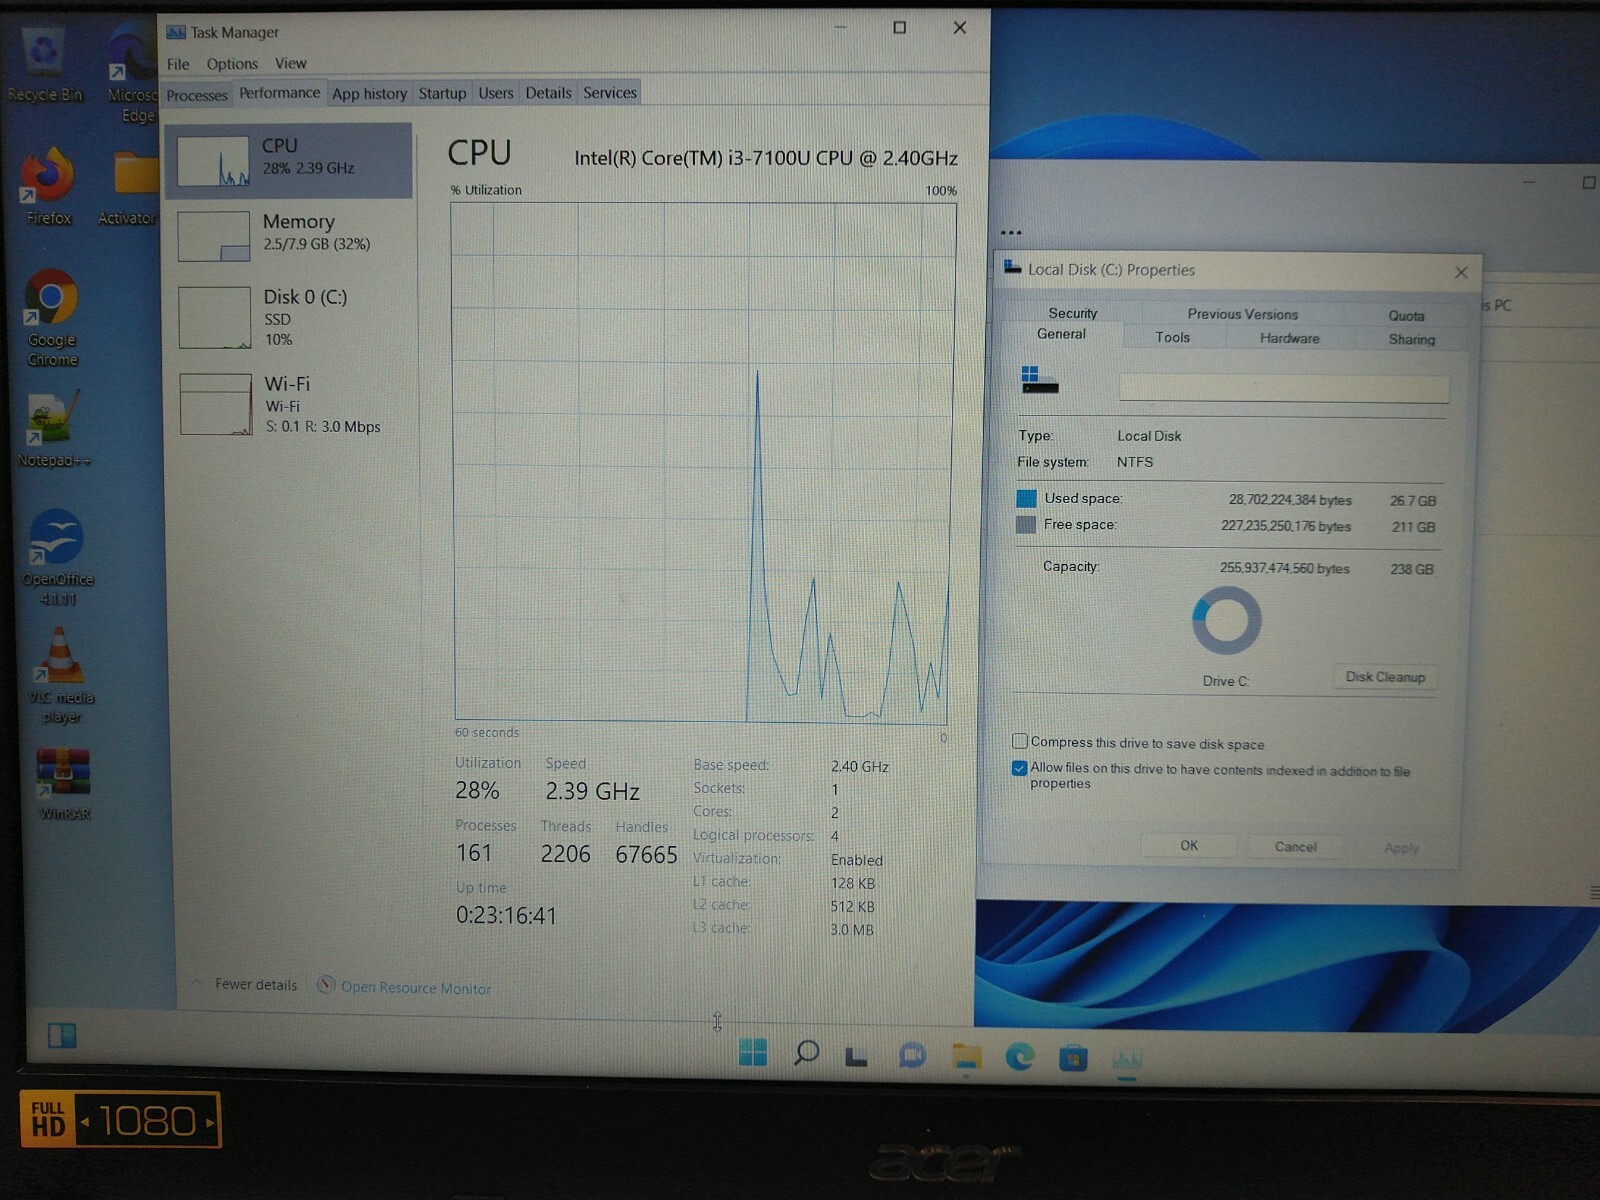This screenshot has width=1600, height=1200.
Task: Select Wi-Fi performance item
Action: coord(290,404)
